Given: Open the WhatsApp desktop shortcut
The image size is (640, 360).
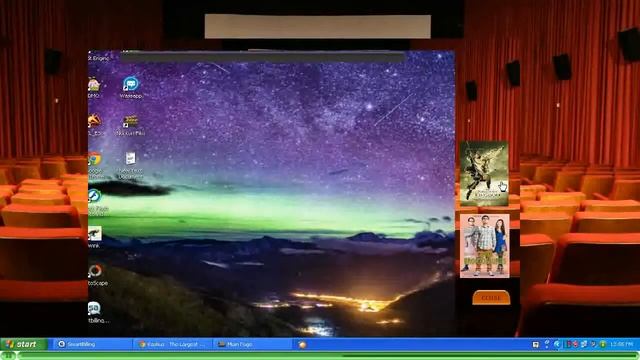Looking at the screenshot, I should [x=131, y=84].
